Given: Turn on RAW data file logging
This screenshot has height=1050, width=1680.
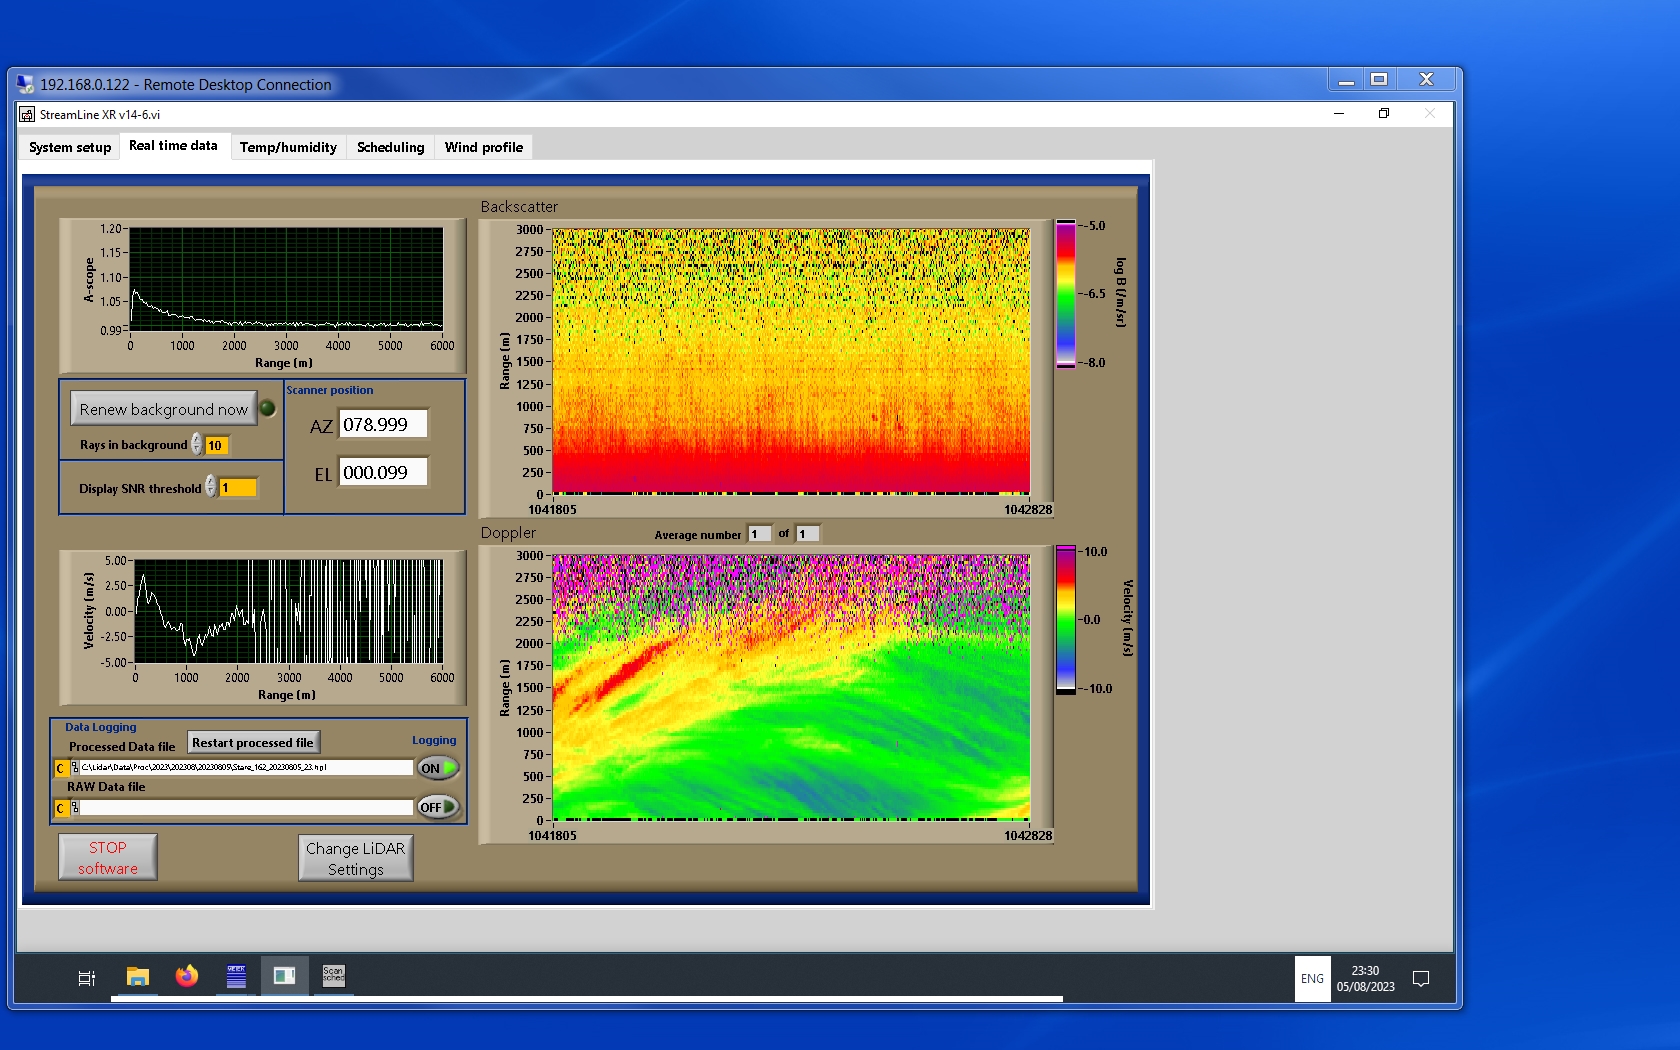Looking at the screenshot, I should (438, 807).
